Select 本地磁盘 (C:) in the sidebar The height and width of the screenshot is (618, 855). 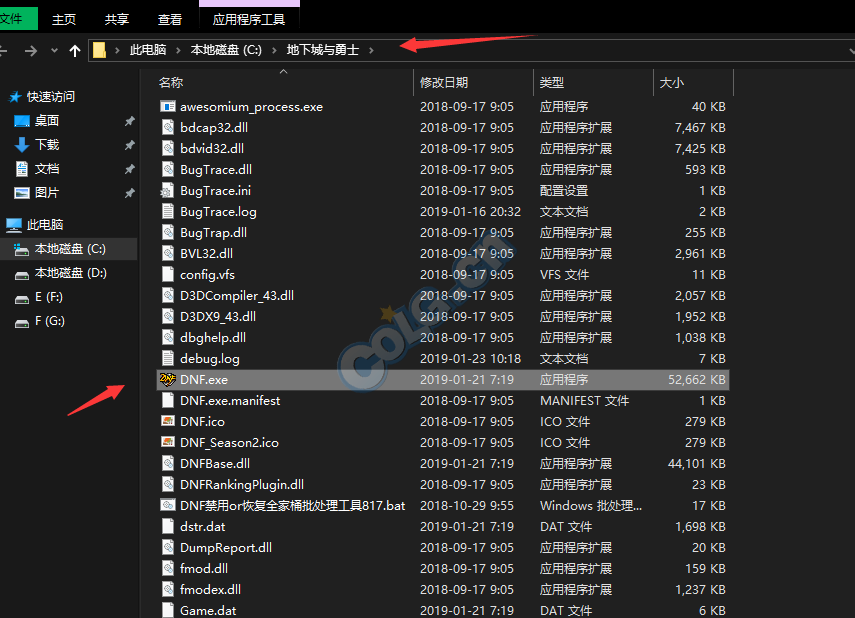(70, 249)
